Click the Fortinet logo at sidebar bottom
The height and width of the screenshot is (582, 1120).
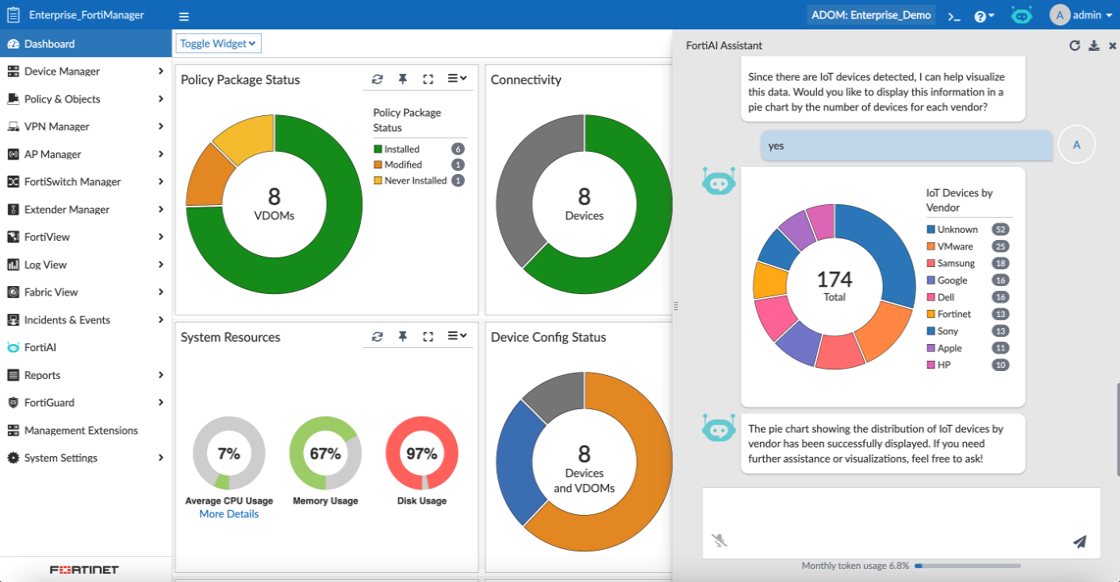(x=84, y=570)
